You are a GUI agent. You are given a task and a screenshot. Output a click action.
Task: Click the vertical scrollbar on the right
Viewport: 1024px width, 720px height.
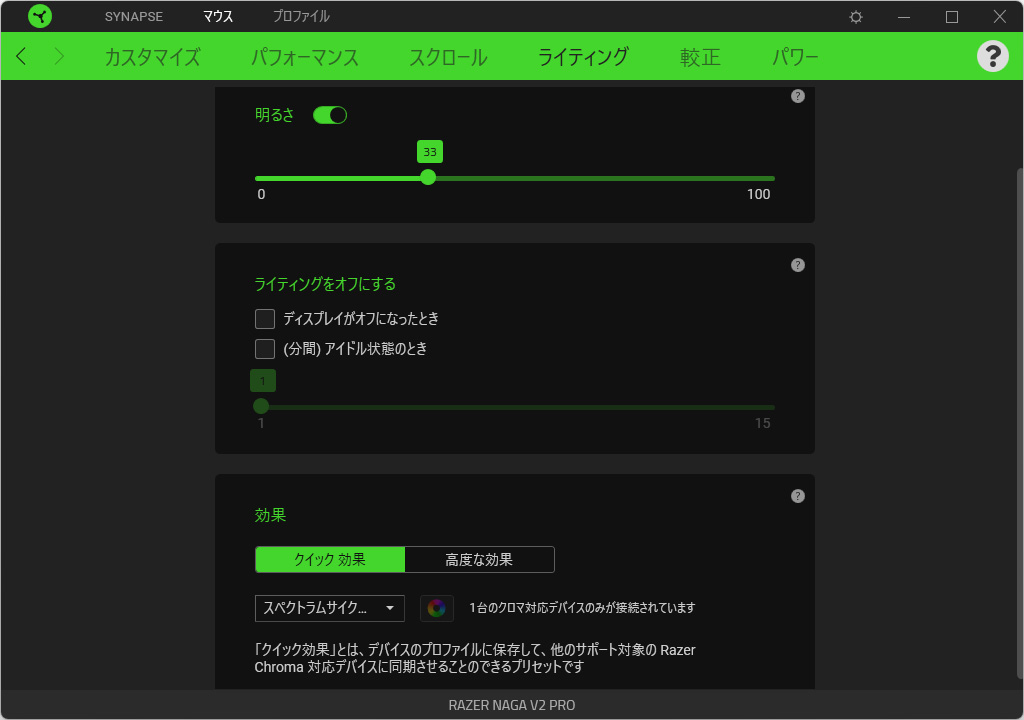[x=1019, y=423]
